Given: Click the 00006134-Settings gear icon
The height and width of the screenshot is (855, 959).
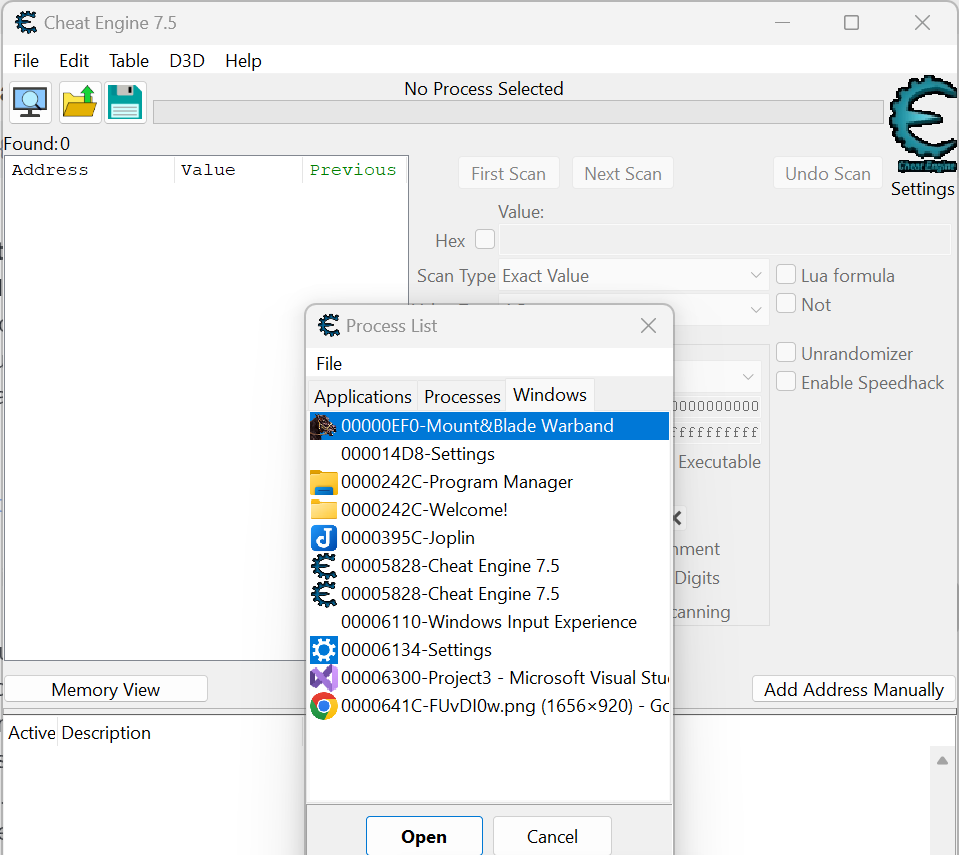Looking at the screenshot, I should 324,650.
